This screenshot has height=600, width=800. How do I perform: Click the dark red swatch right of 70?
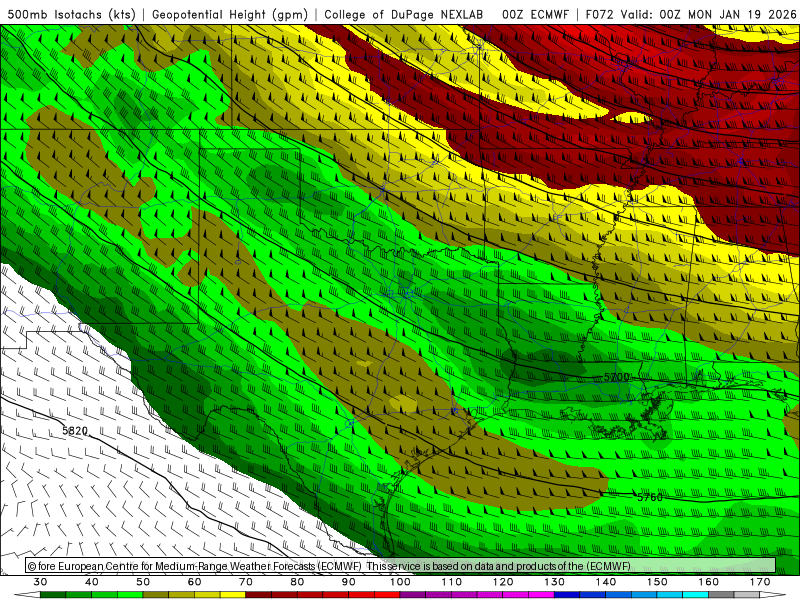(259, 595)
